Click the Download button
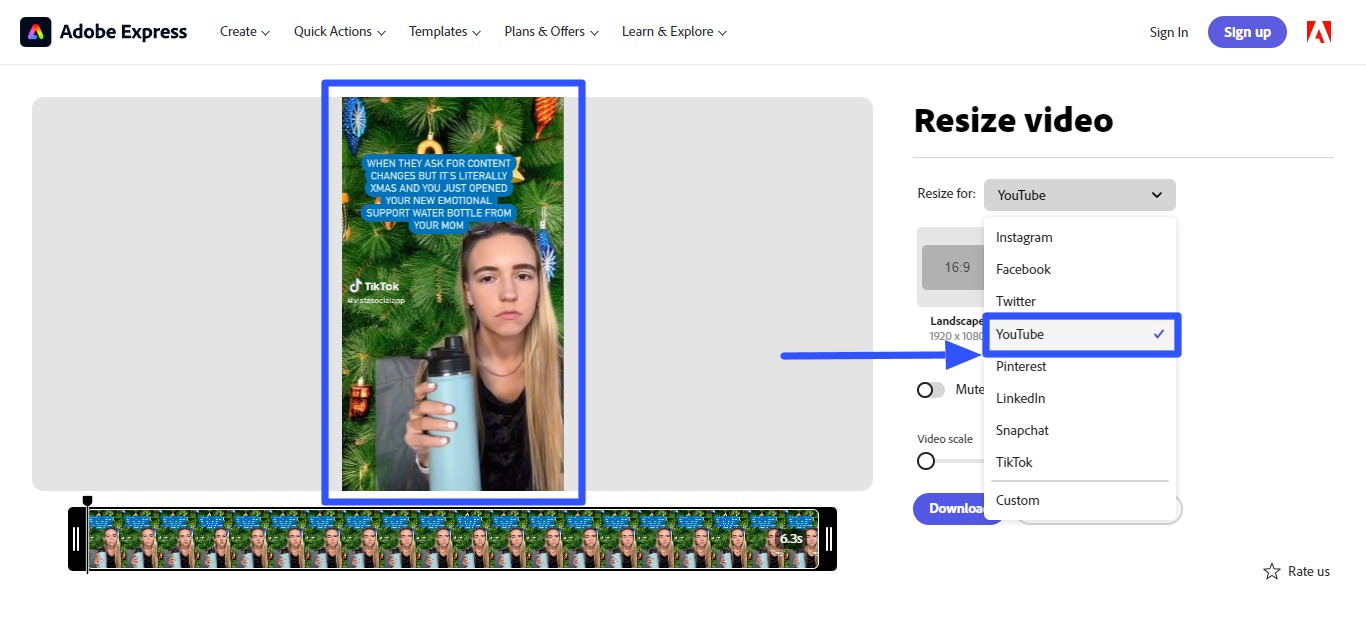This screenshot has height=619, width=1366. (x=950, y=508)
